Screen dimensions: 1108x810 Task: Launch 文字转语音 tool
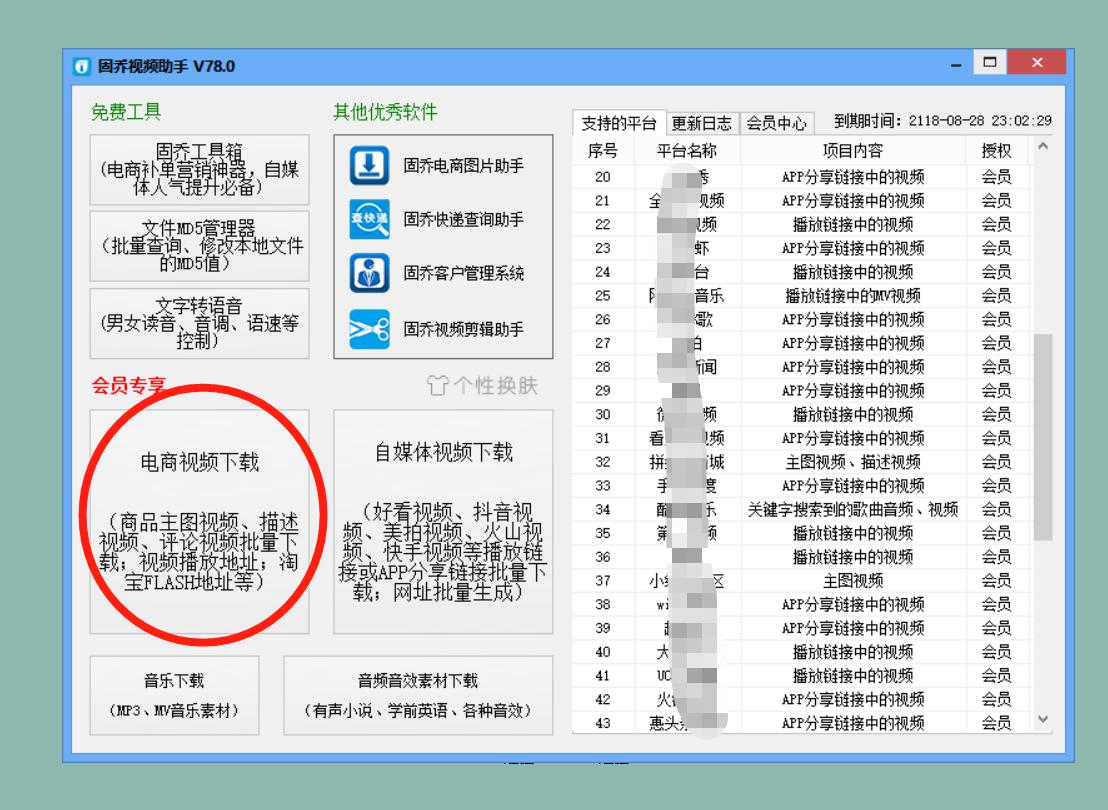[x=199, y=323]
